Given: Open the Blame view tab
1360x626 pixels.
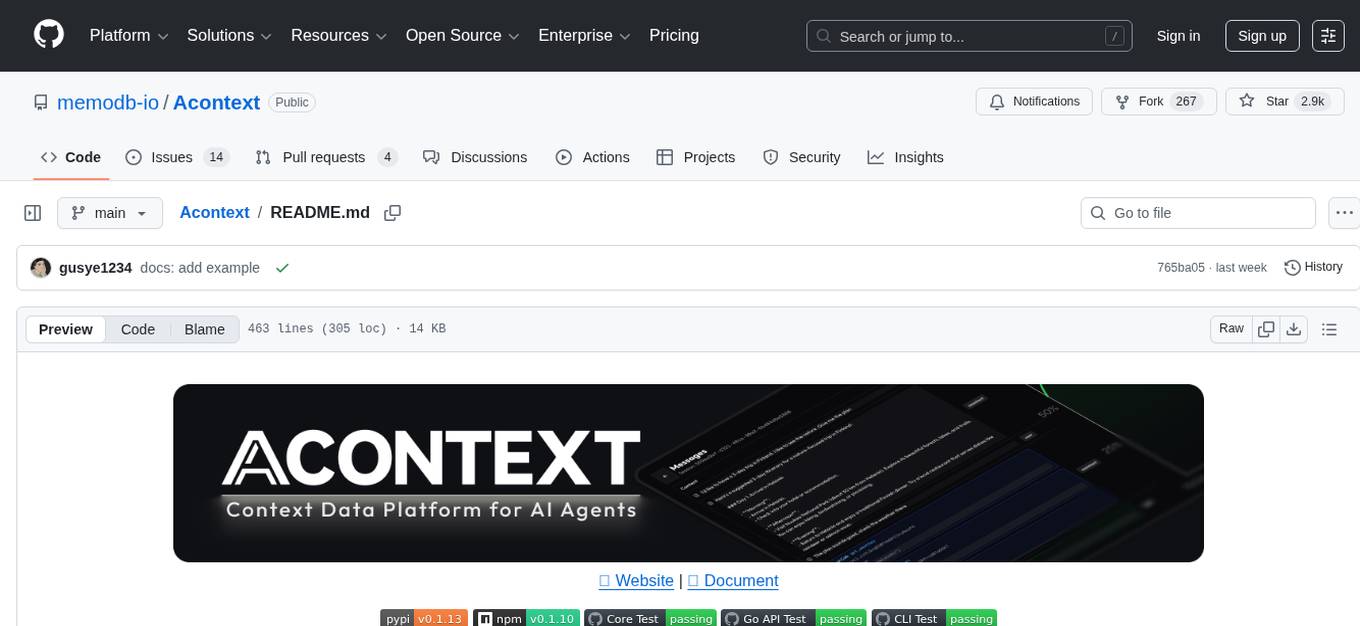Looking at the screenshot, I should coord(204,329).
